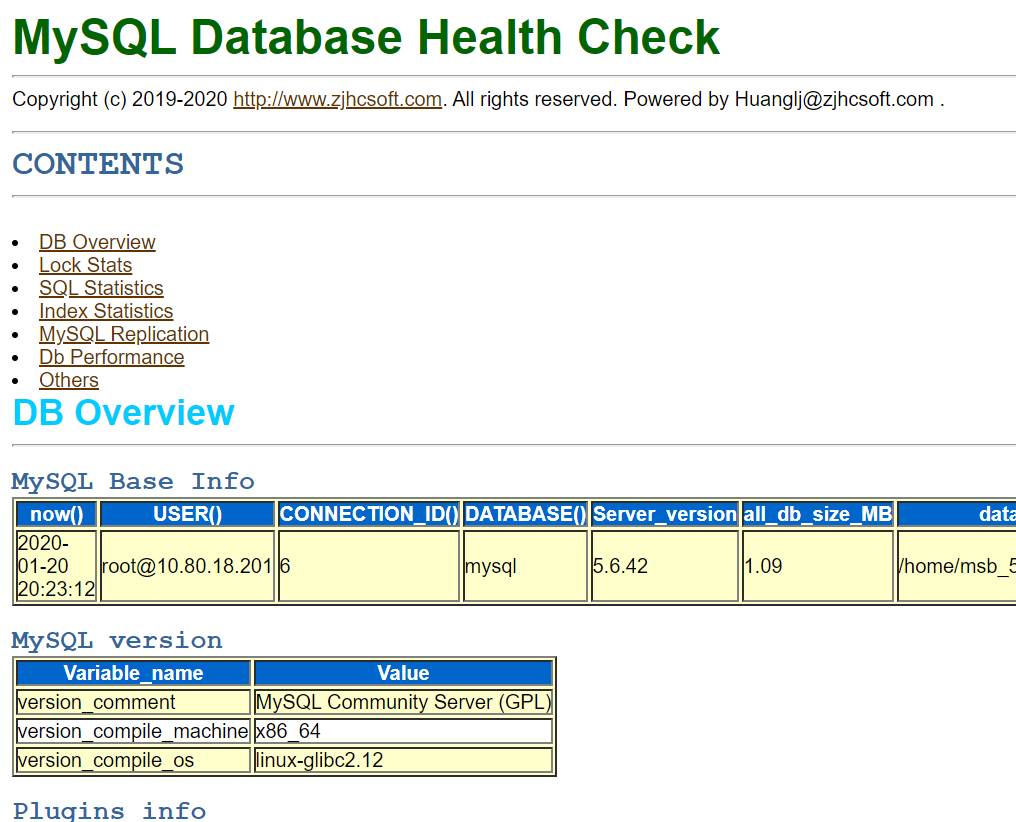Open the http://www.zjhcsoft.com link
Image resolution: width=1016 pixels, height=822 pixels.
point(338,99)
